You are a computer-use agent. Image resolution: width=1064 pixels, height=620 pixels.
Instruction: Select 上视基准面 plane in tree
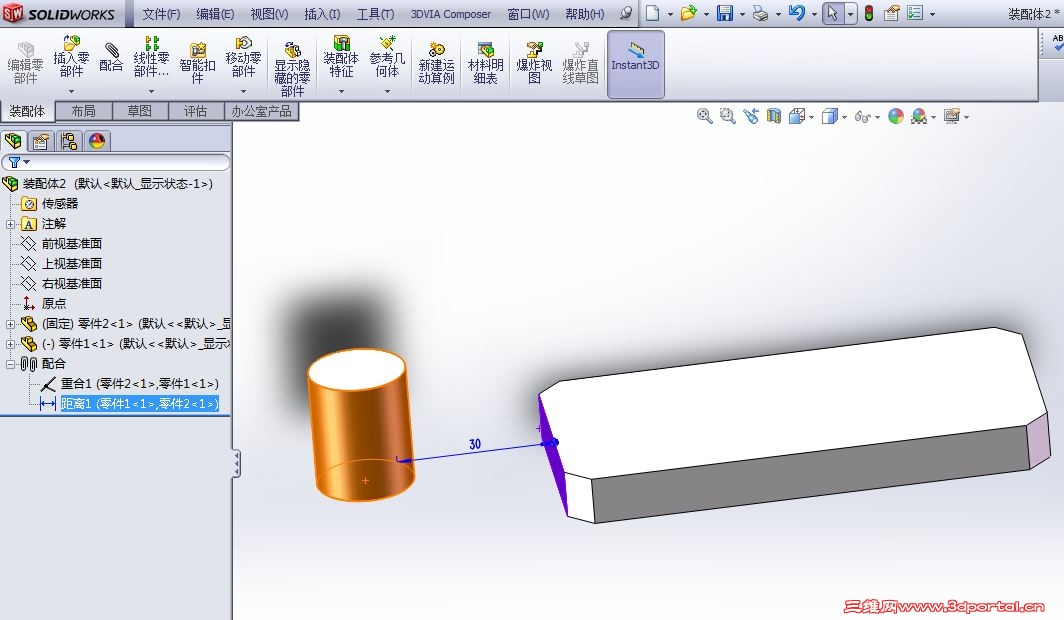71,263
